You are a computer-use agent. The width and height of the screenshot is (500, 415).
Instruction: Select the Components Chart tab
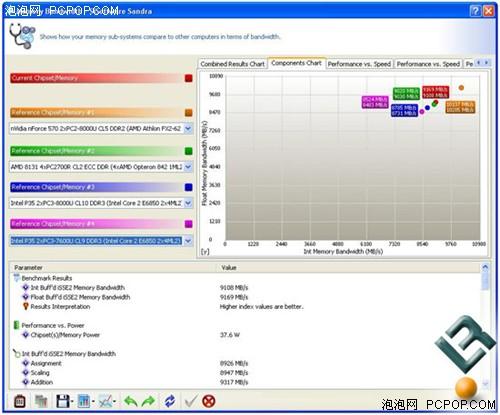[x=296, y=63]
